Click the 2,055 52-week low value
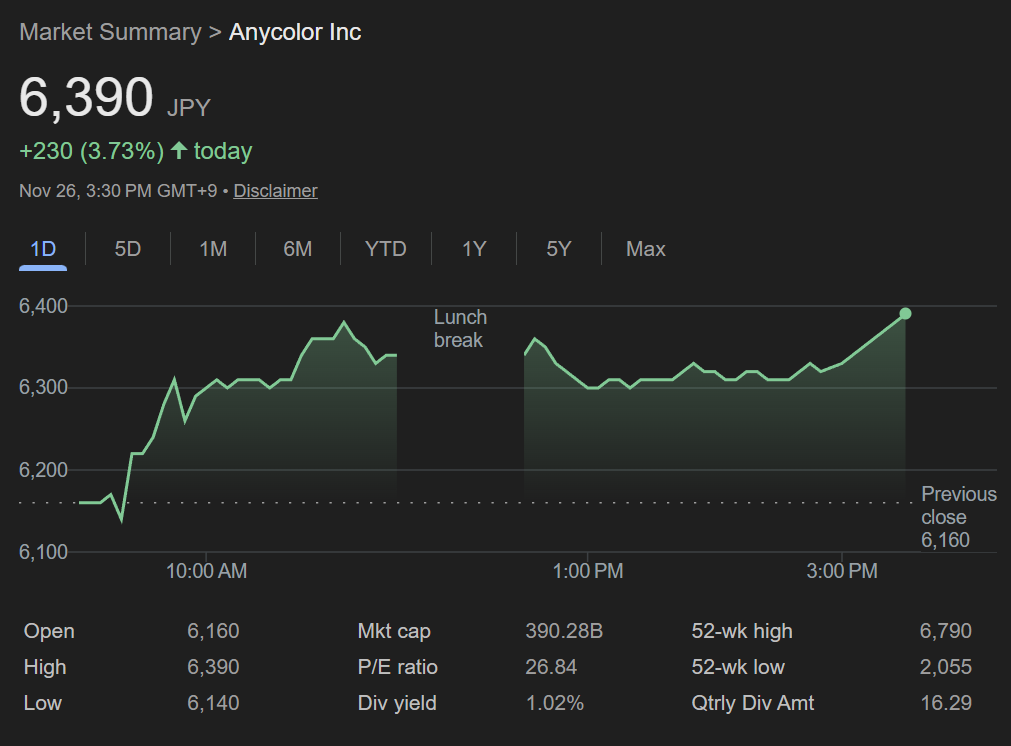 click(946, 667)
